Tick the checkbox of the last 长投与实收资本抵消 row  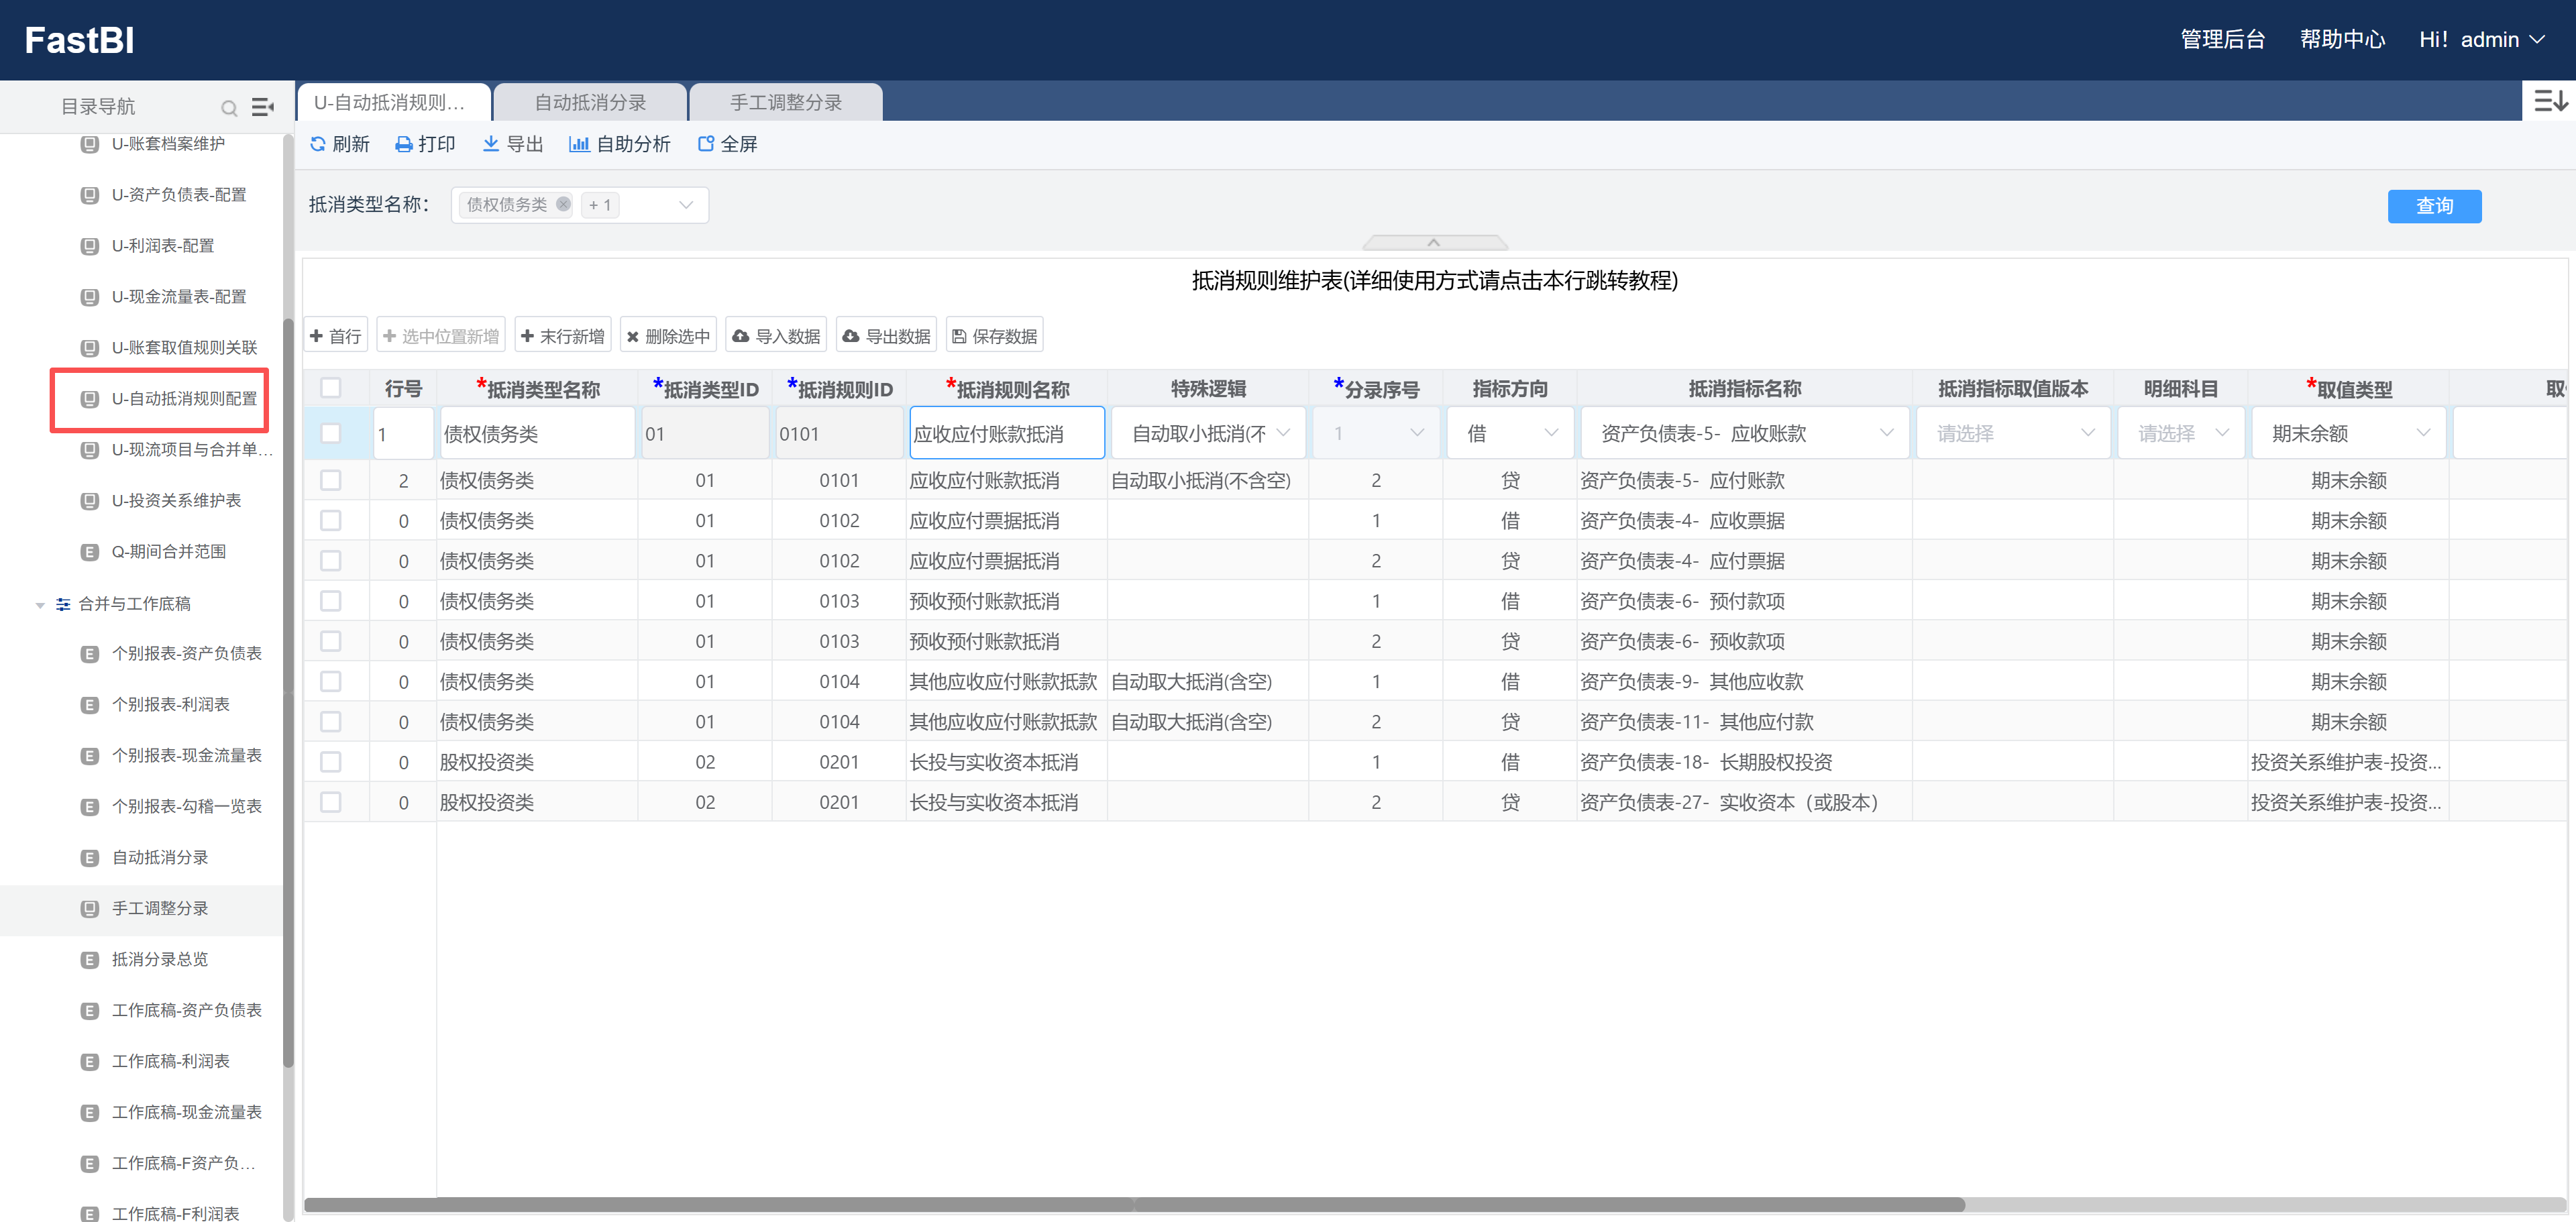tap(330, 802)
